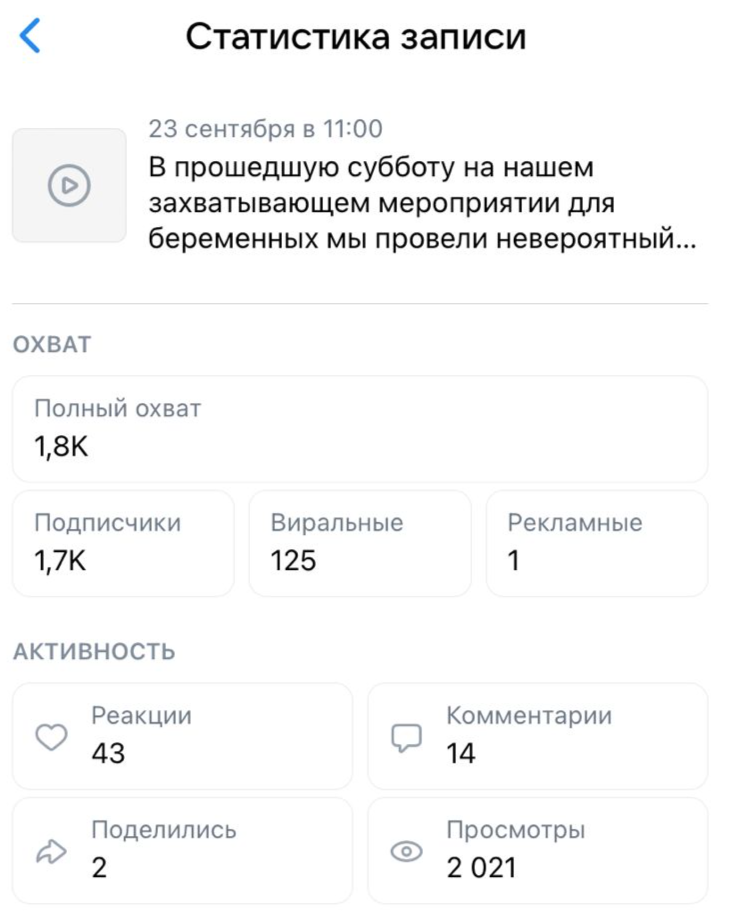Viewport: 729px width, 920px height.
Task: Select the Виральные reach card
Action: 359,543
